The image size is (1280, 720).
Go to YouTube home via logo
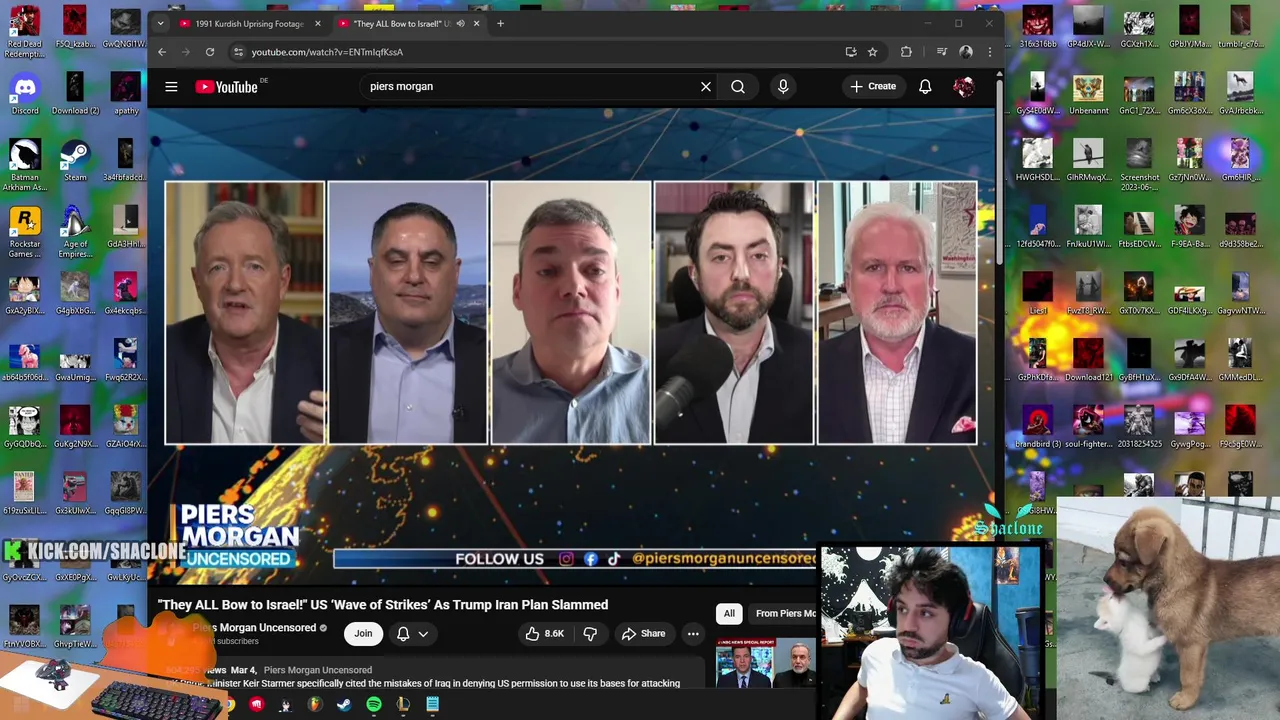coord(227,87)
